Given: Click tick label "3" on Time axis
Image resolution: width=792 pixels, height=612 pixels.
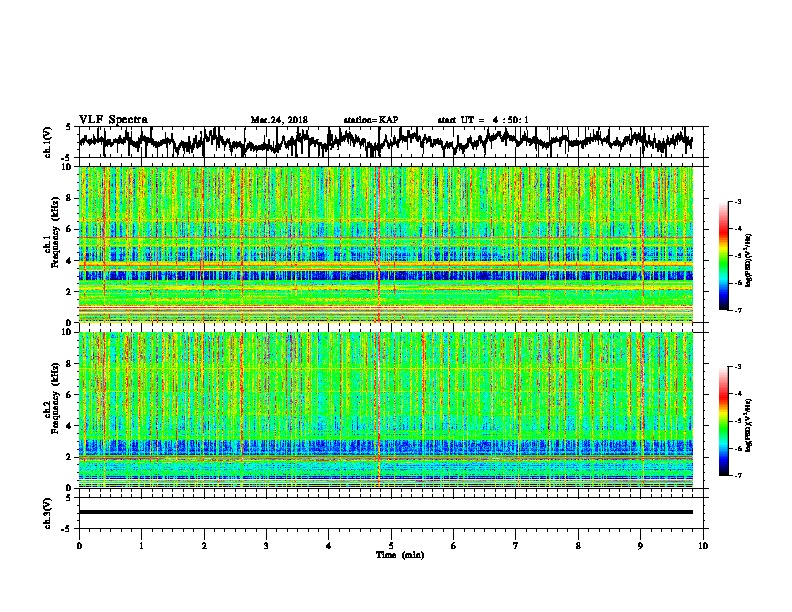Looking at the screenshot, I should coord(266,546).
